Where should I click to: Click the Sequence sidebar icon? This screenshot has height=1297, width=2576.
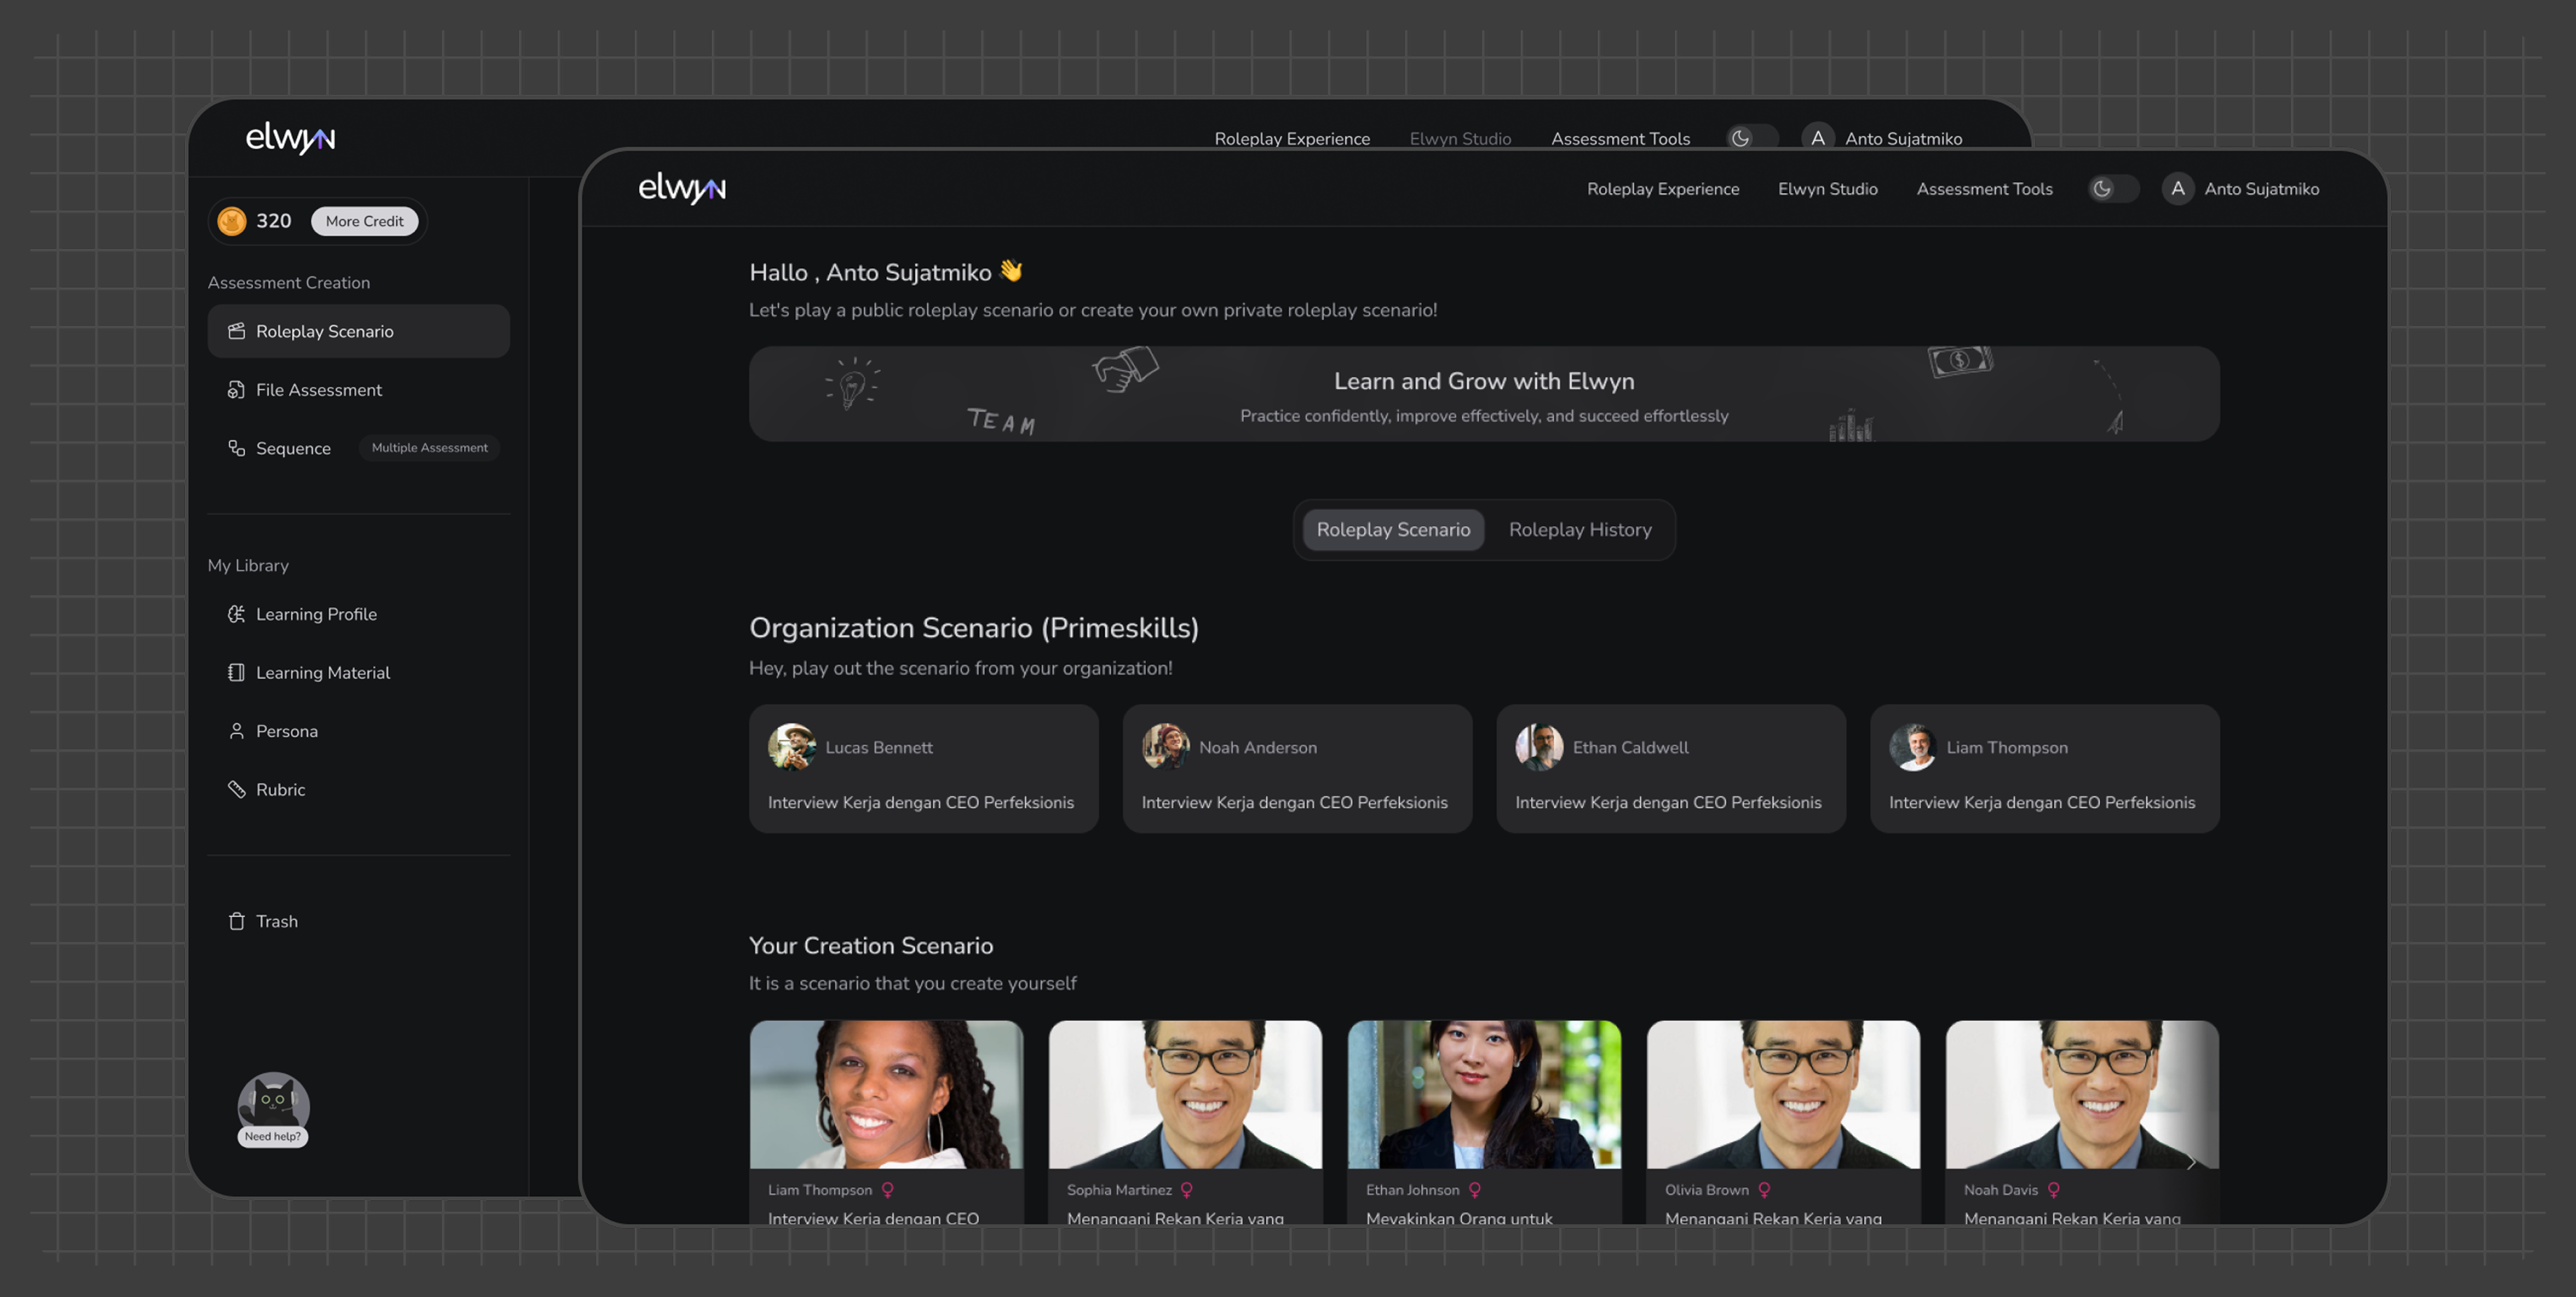click(x=236, y=448)
